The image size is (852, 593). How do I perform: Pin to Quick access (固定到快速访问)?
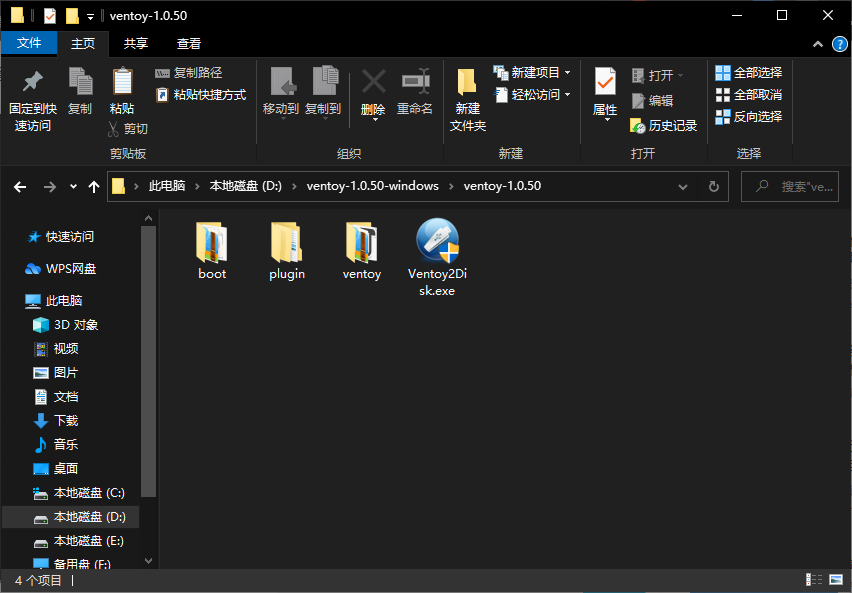tap(33, 101)
